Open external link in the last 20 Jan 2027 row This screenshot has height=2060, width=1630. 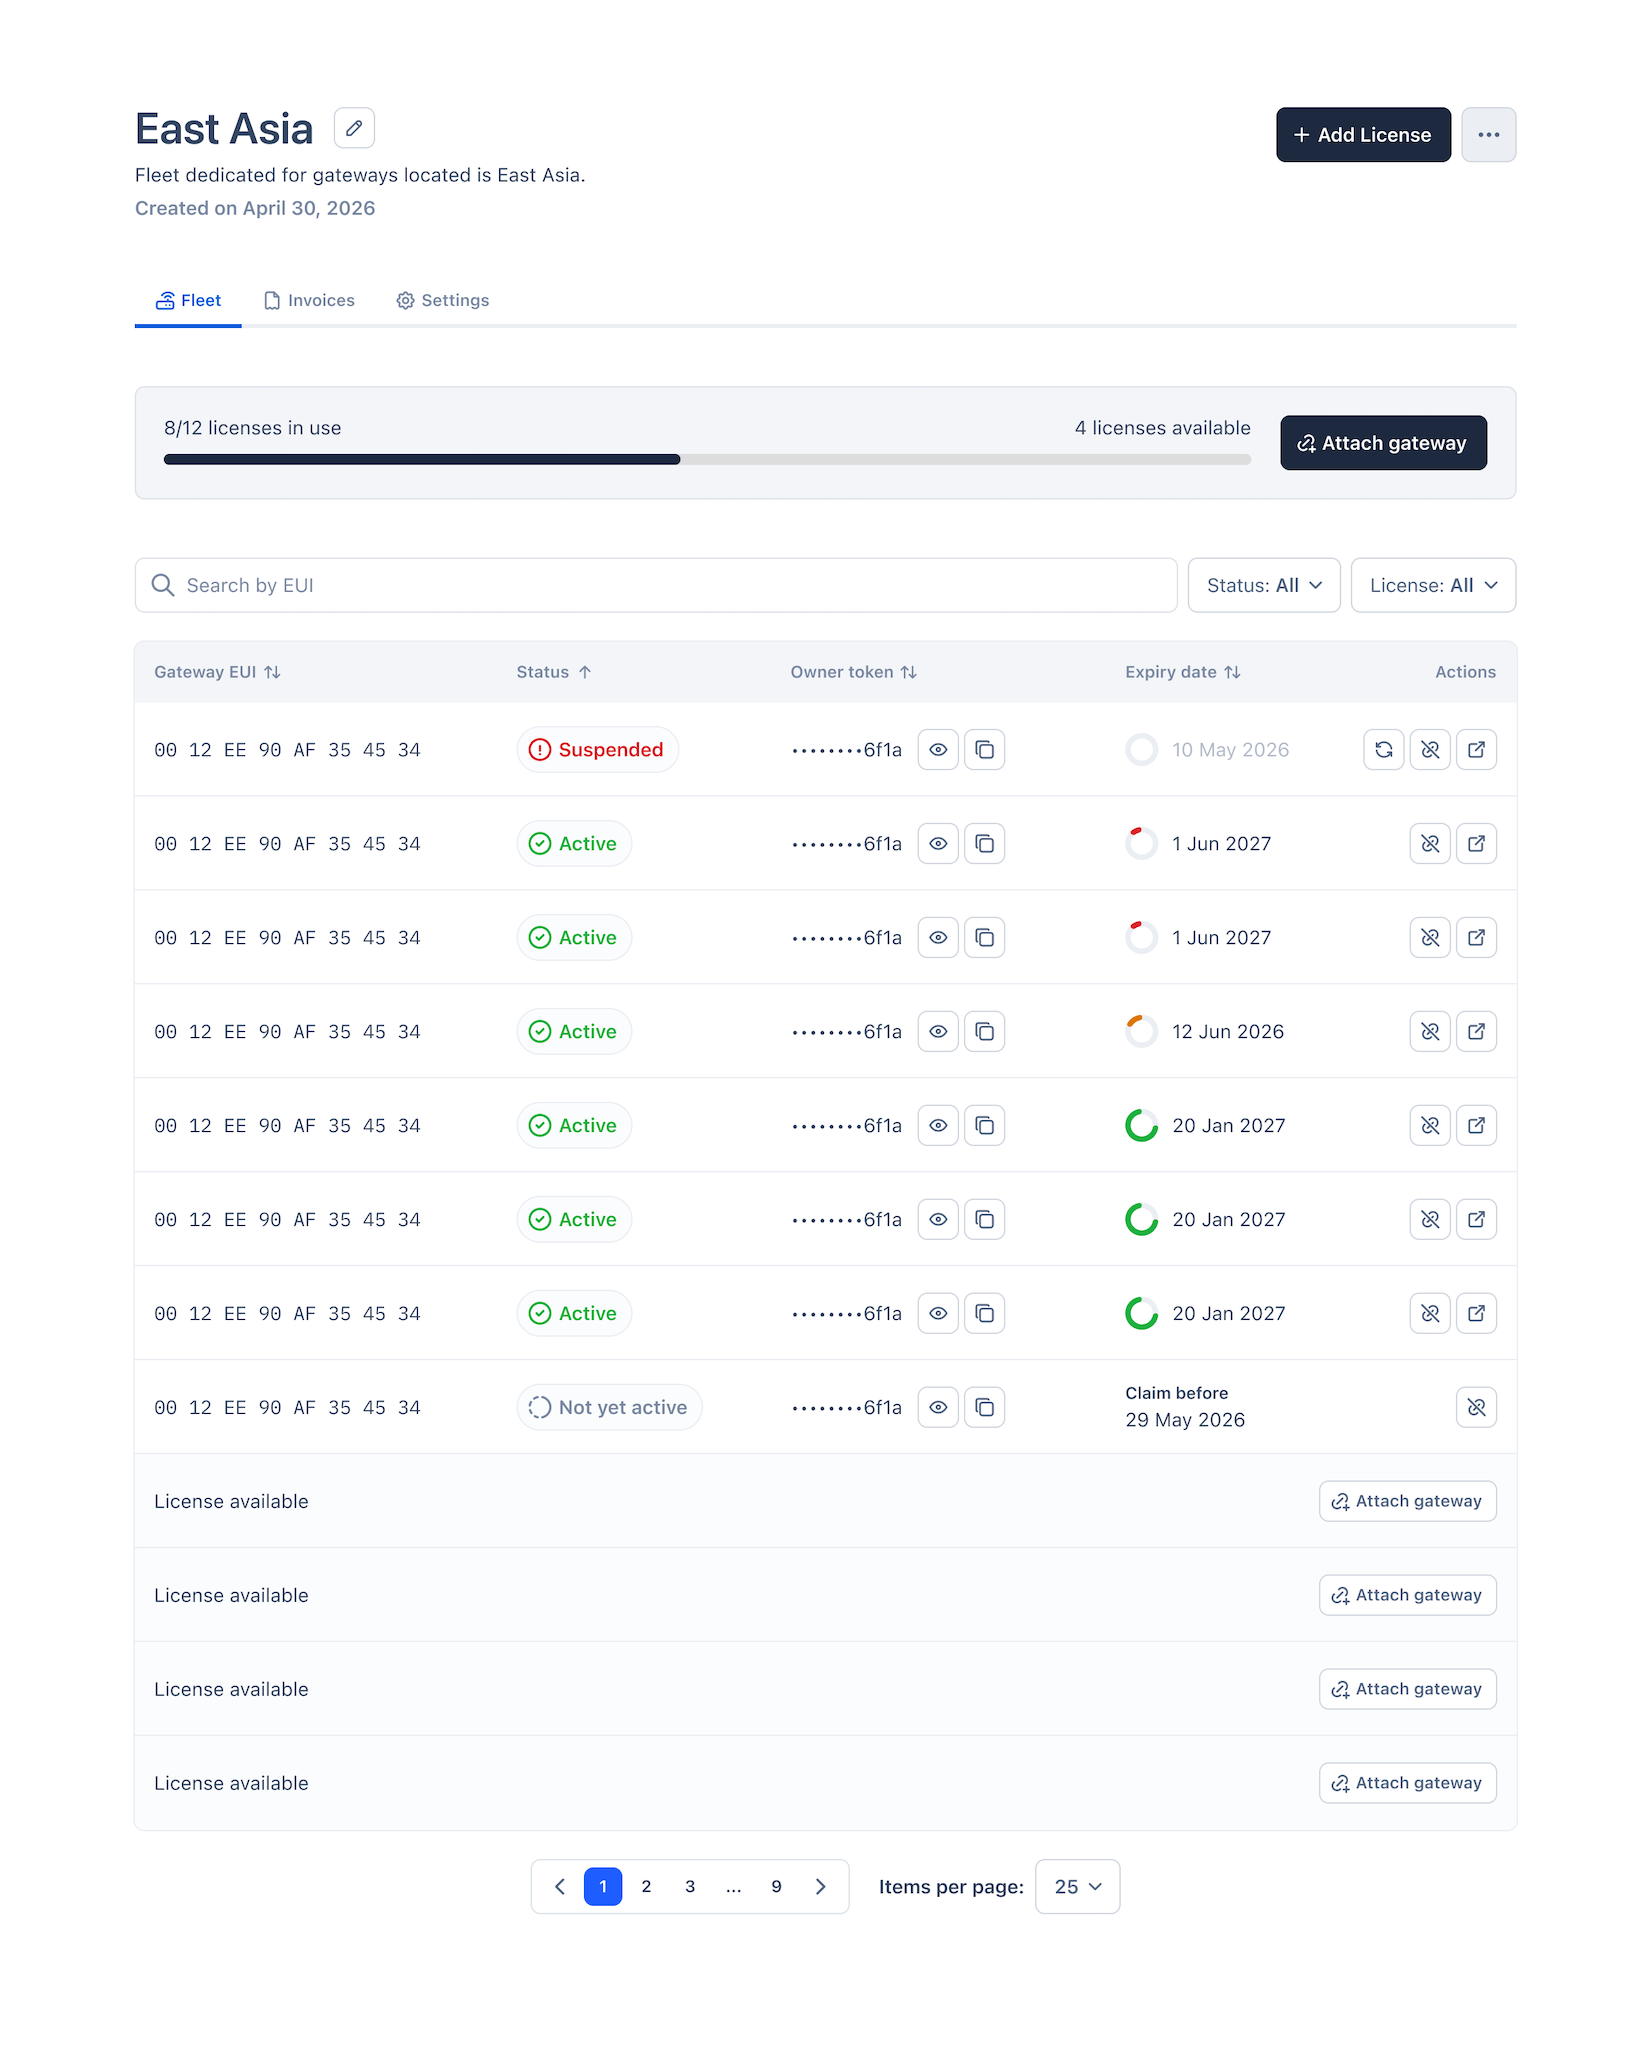(x=1476, y=1314)
